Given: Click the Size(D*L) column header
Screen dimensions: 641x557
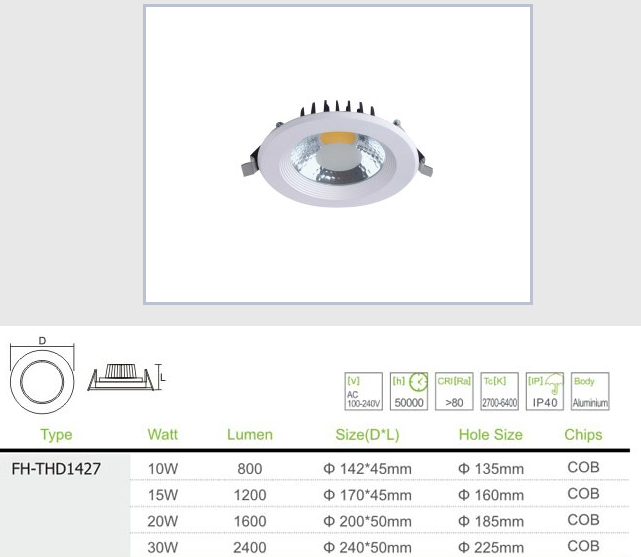Looking at the screenshot, I should pyautogui.click(x=367, y=435).
